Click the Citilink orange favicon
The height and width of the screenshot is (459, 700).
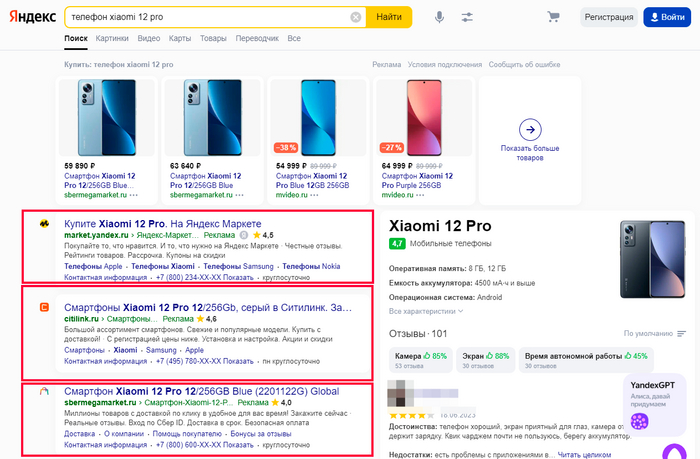coord(44,307)
